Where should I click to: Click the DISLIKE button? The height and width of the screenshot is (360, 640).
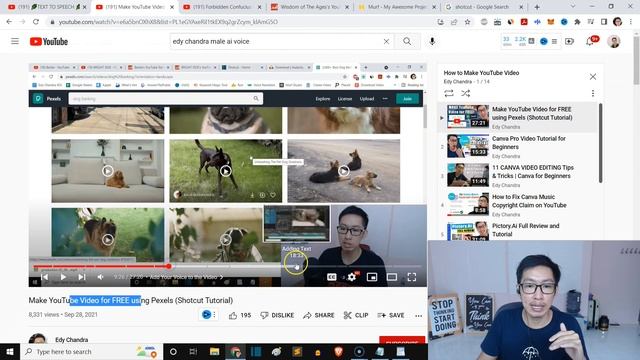point(277,315)
